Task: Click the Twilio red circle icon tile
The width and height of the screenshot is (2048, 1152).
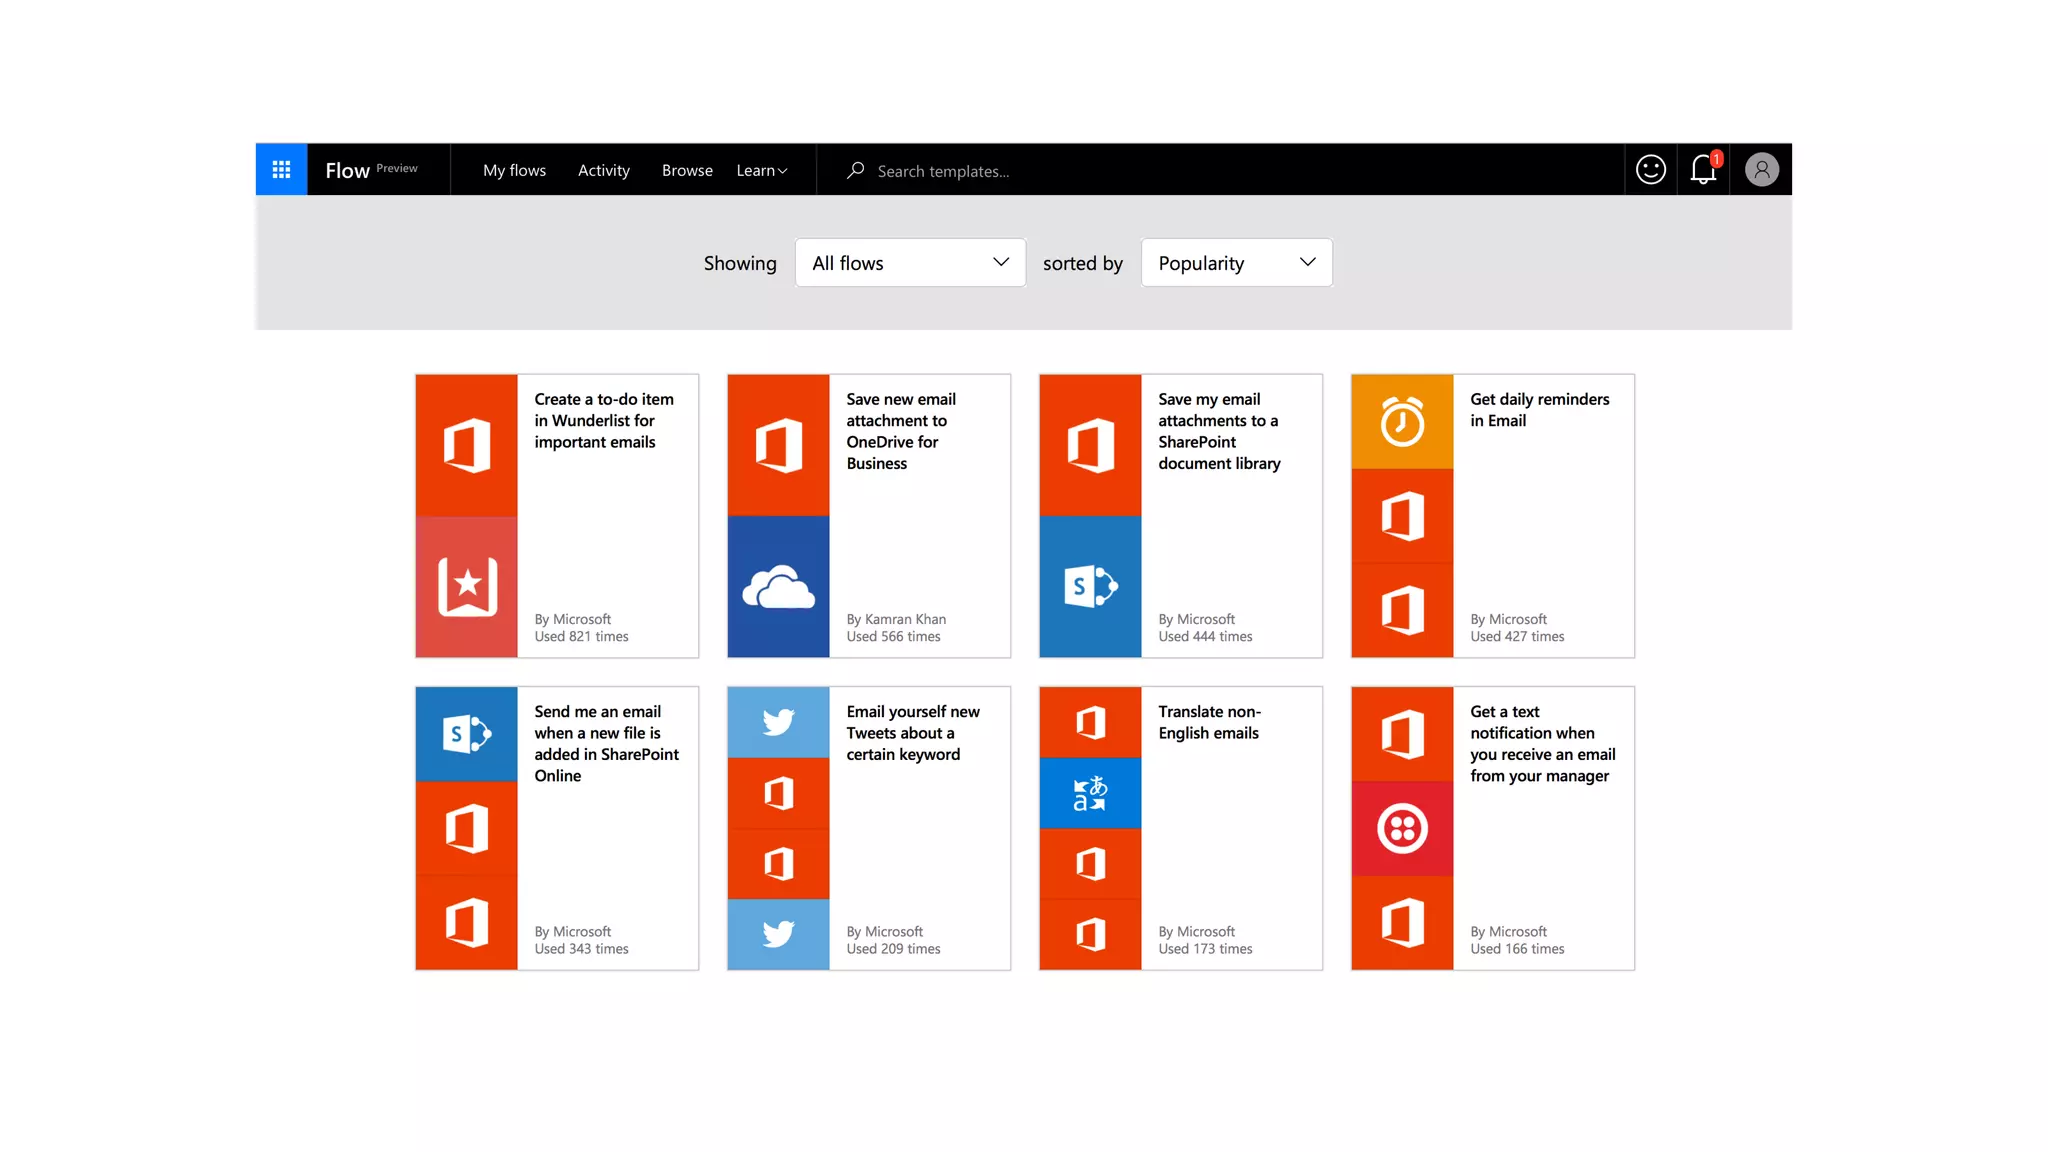Action: (1402, 828)
